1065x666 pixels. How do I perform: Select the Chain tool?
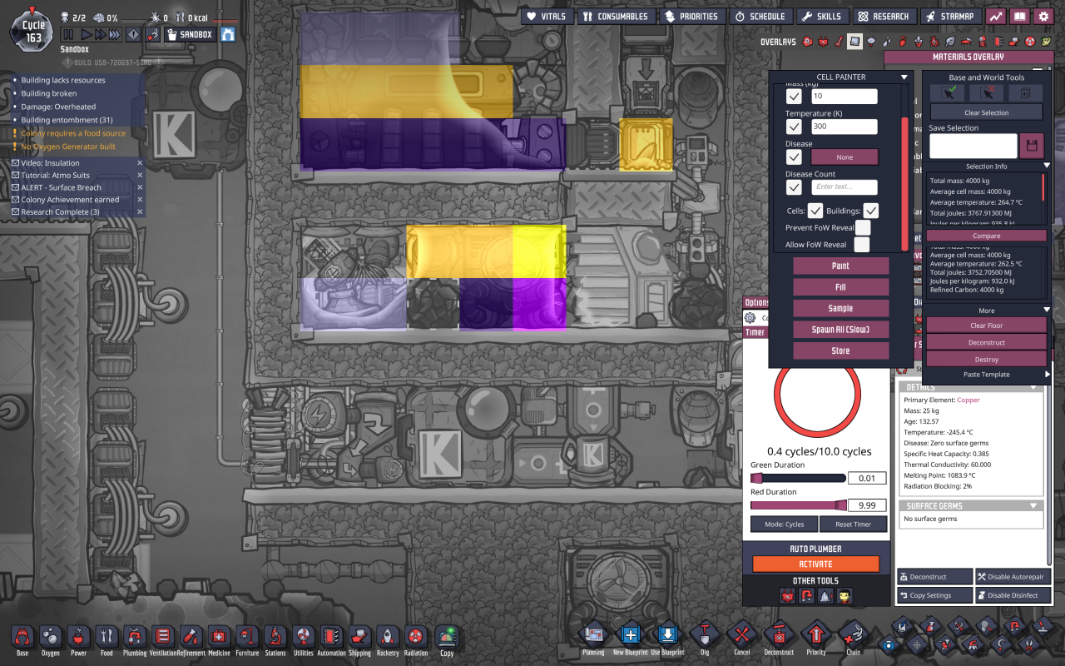[x=852, y=635]
